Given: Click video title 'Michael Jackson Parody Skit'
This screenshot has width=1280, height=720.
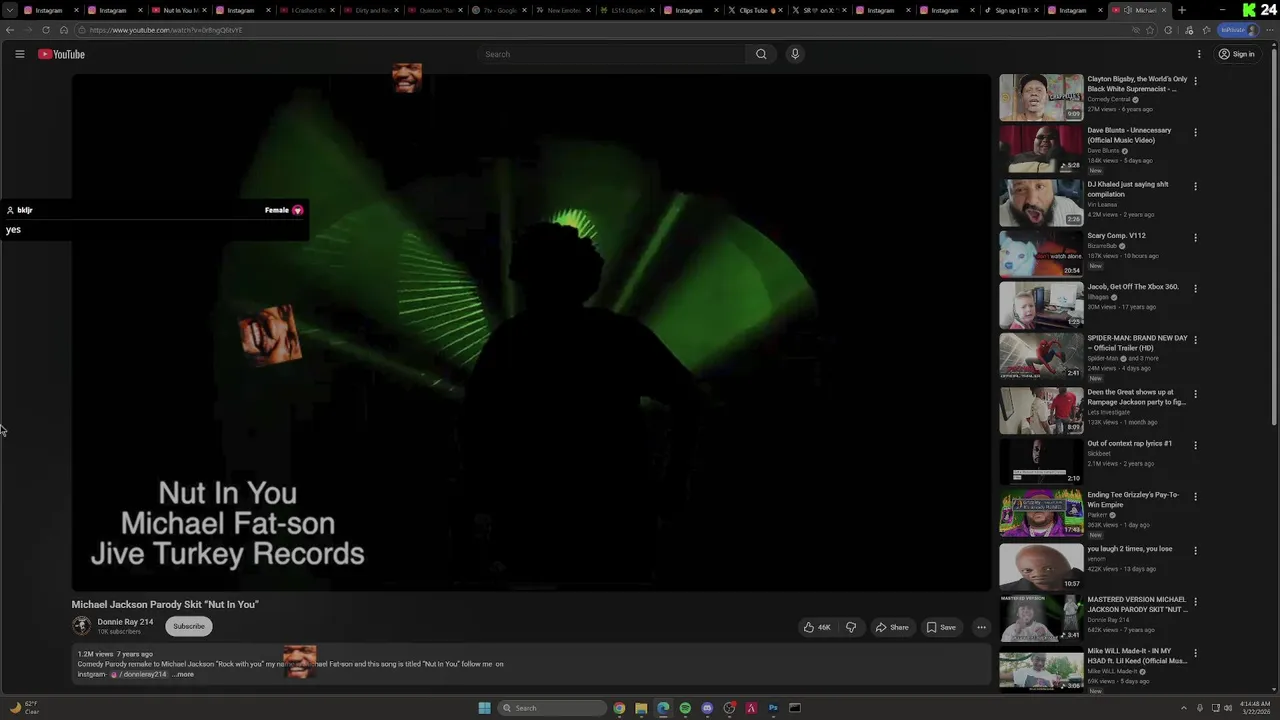Looking at the screenshot, I should tap(165, 604).
